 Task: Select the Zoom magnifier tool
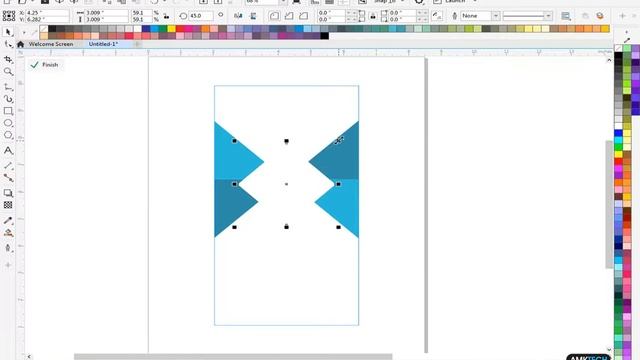click(8, 72)
